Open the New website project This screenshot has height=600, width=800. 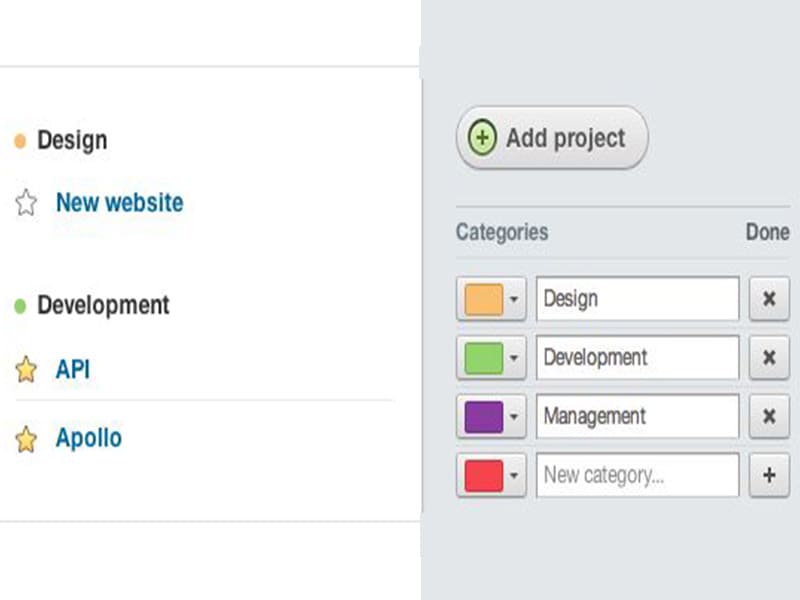[x=119, y=203]
